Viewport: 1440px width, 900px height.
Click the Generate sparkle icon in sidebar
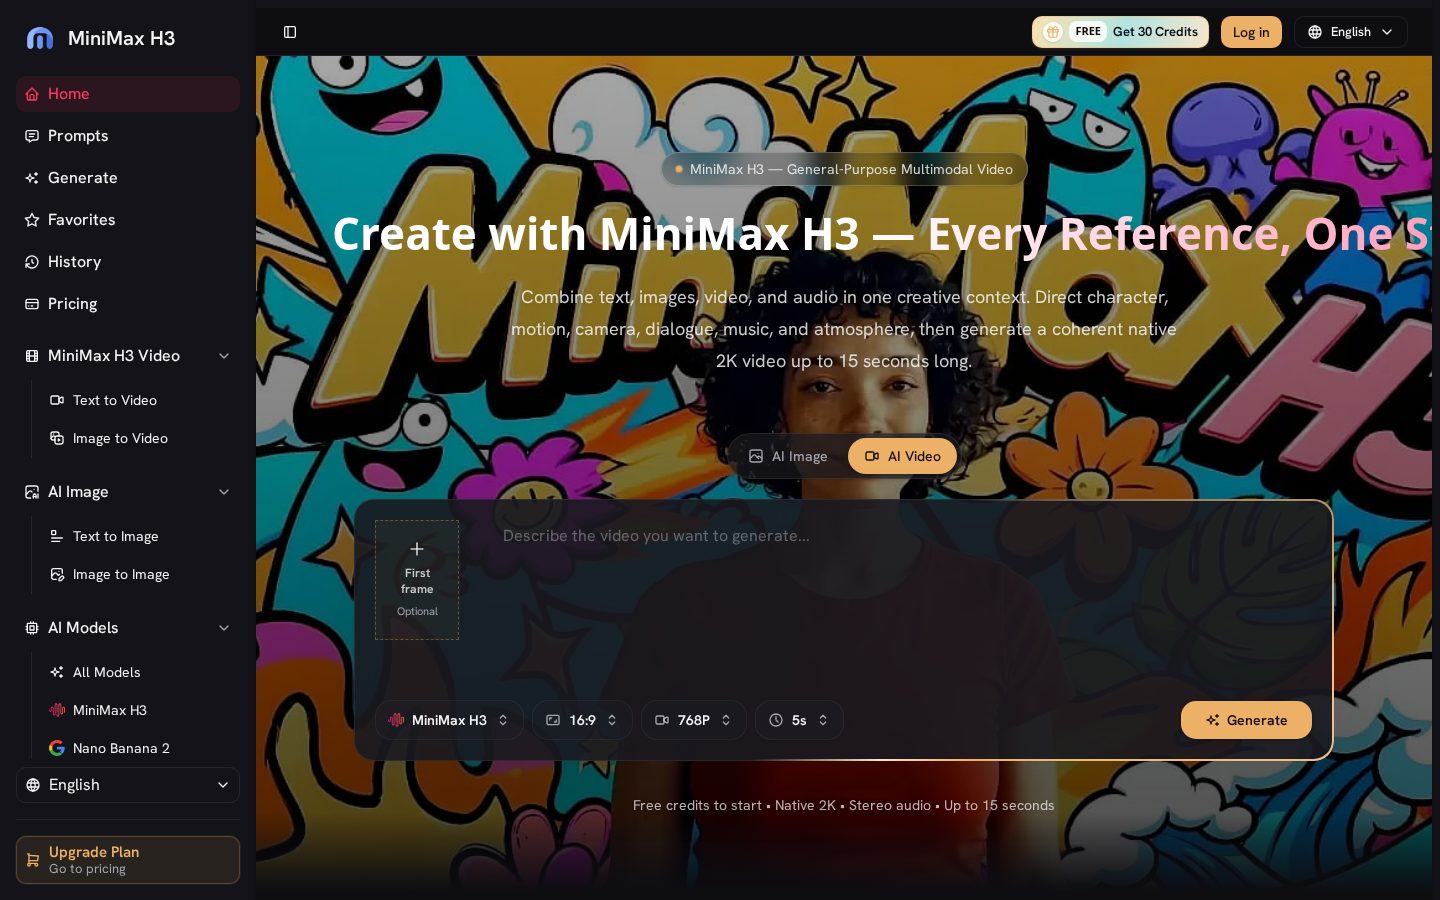32,178
